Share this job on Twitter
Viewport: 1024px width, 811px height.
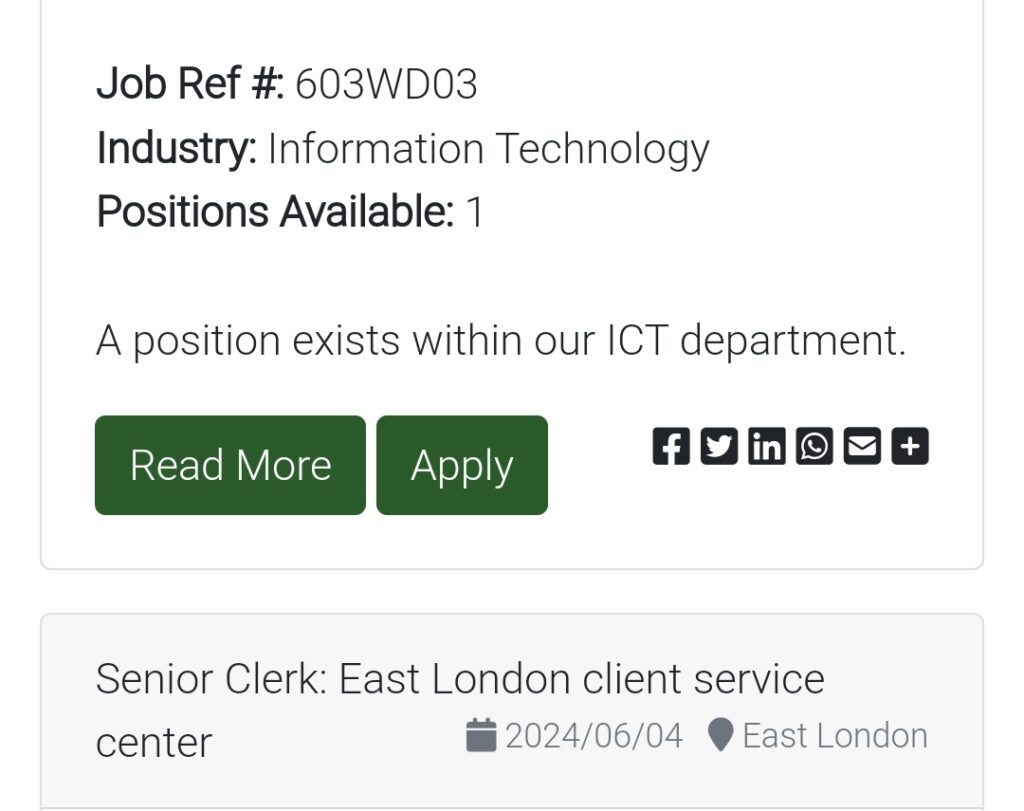point(719,447)
